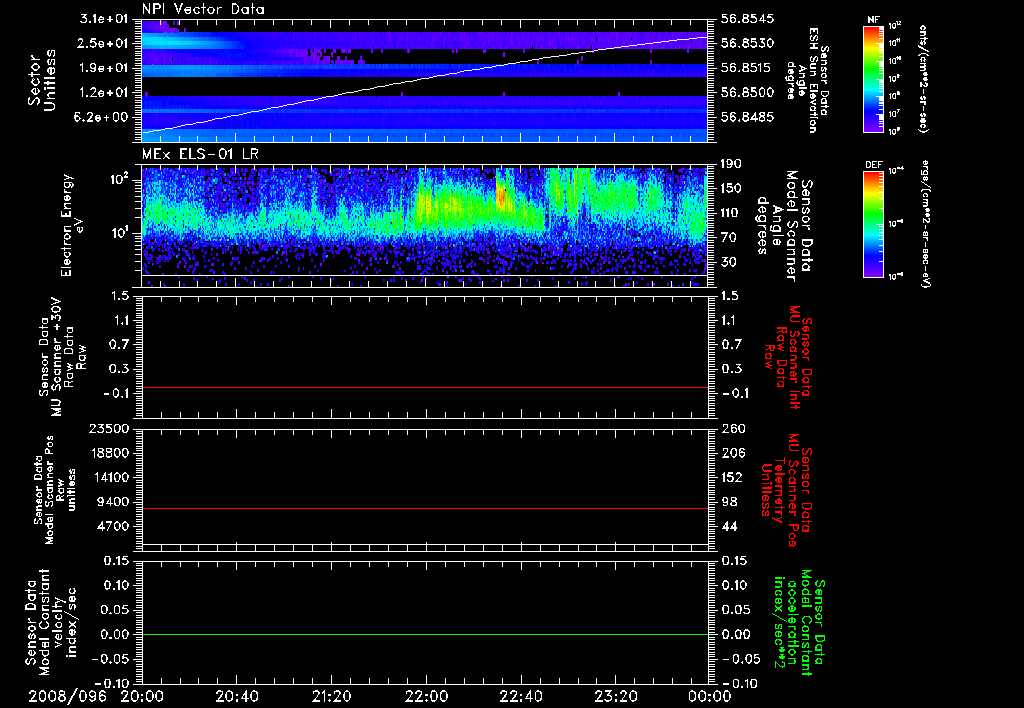Select the 22:00 time axis label
The width and height of the screenshot is (1024, 708).
pyautogui.click(x=427, y=696)
